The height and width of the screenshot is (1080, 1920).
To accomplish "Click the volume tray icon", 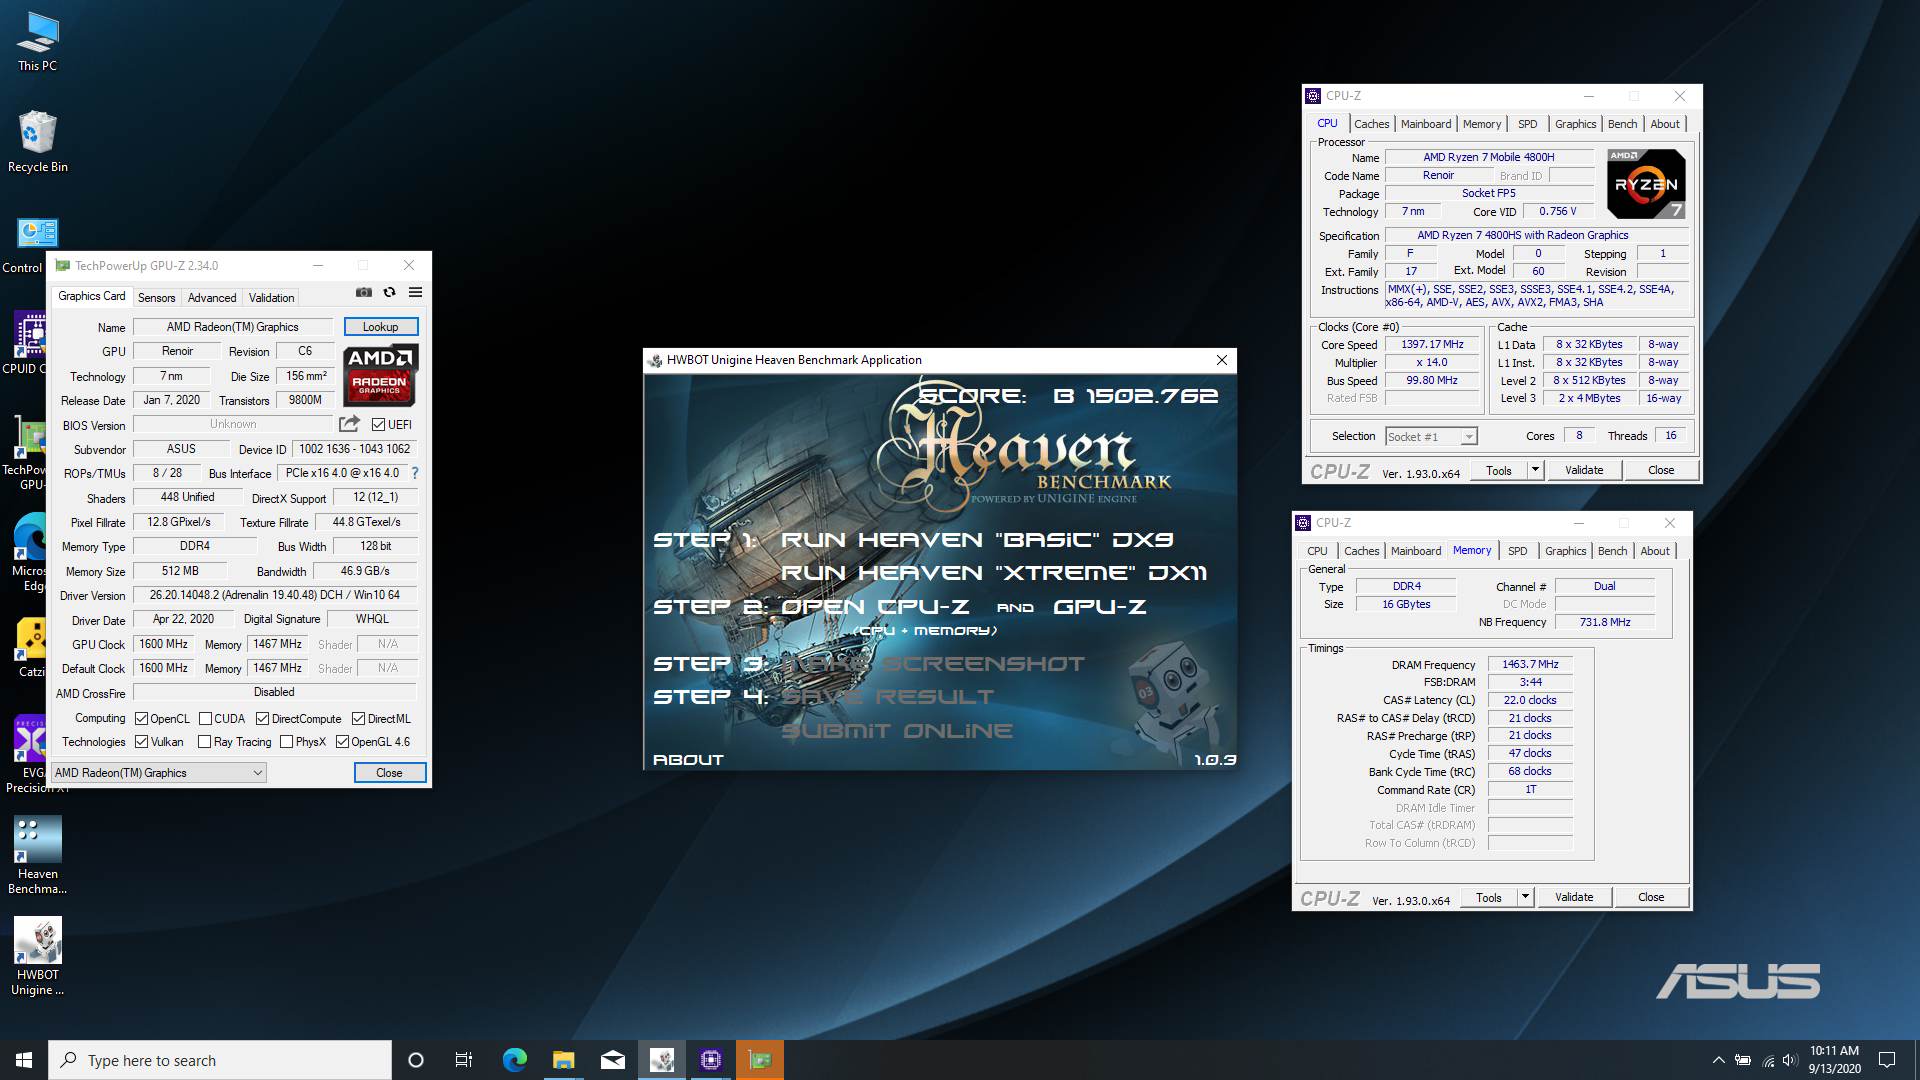I will (1790, 1060).
